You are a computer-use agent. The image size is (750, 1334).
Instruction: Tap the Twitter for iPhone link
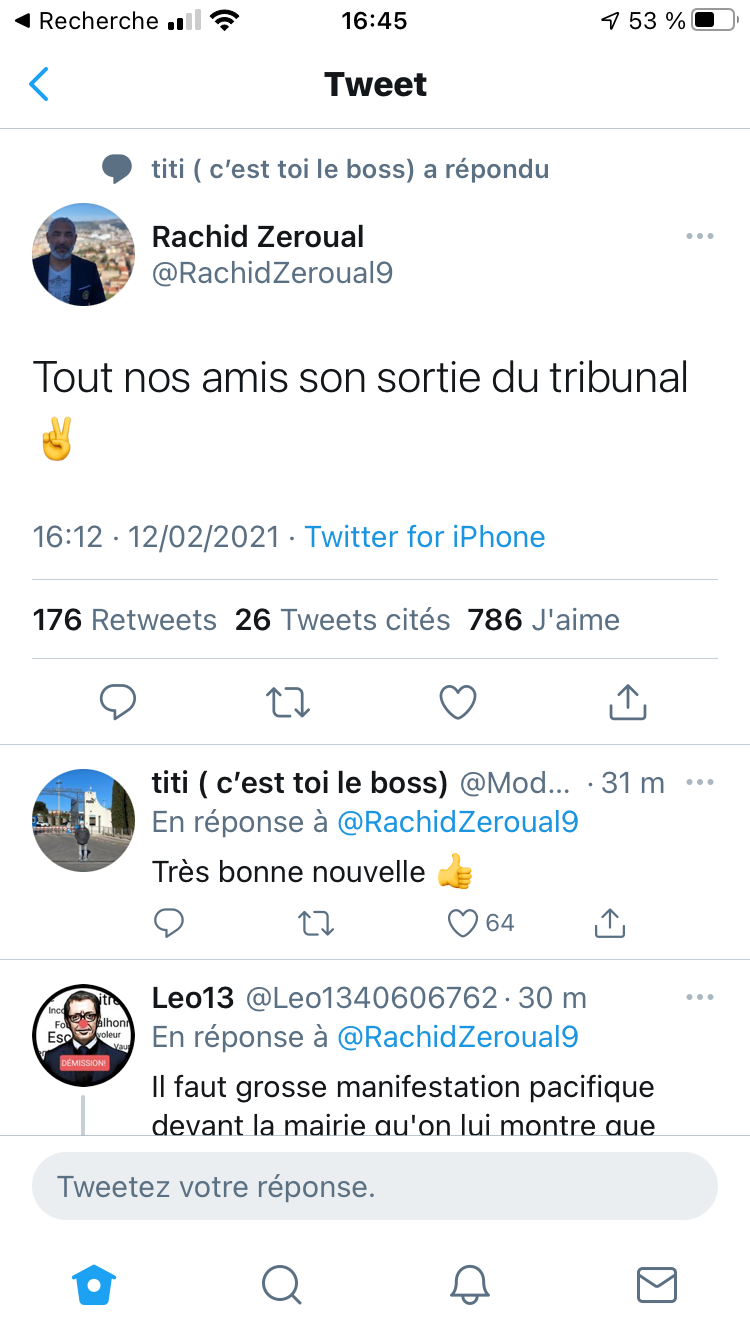pyautogui.click(x=425, y=537)
